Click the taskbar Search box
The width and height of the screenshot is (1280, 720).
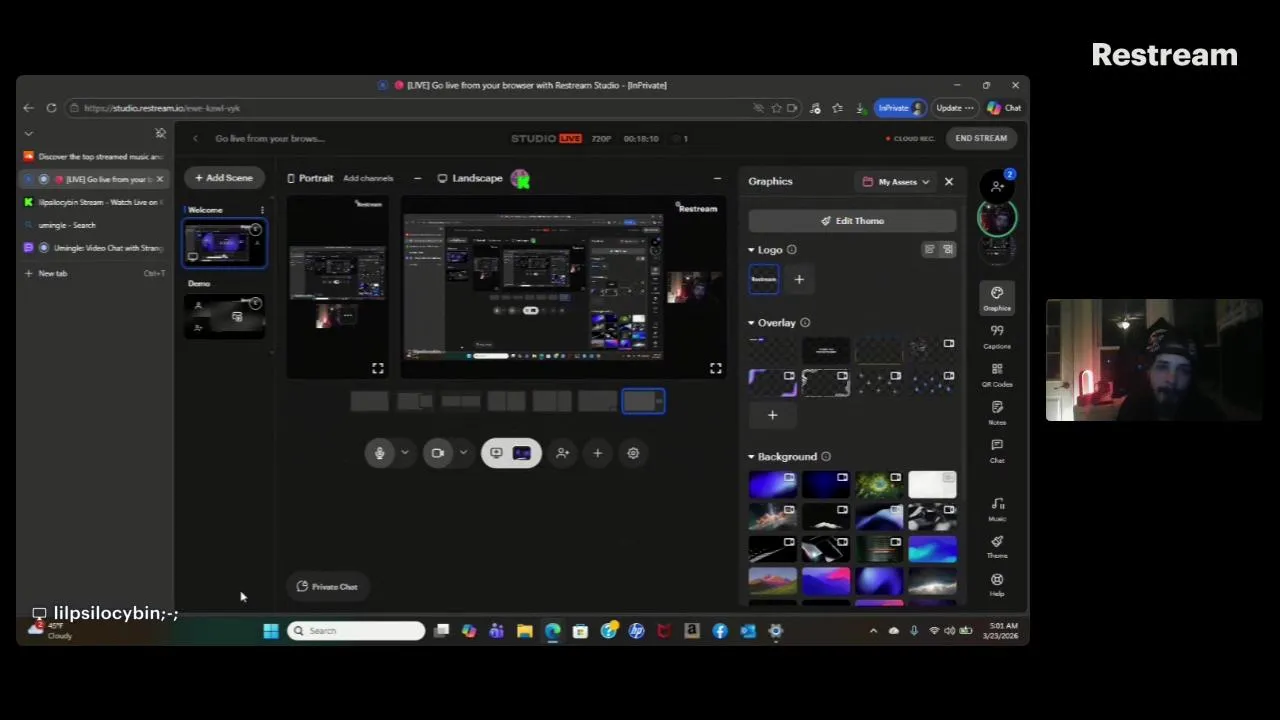tap(356, 631)
